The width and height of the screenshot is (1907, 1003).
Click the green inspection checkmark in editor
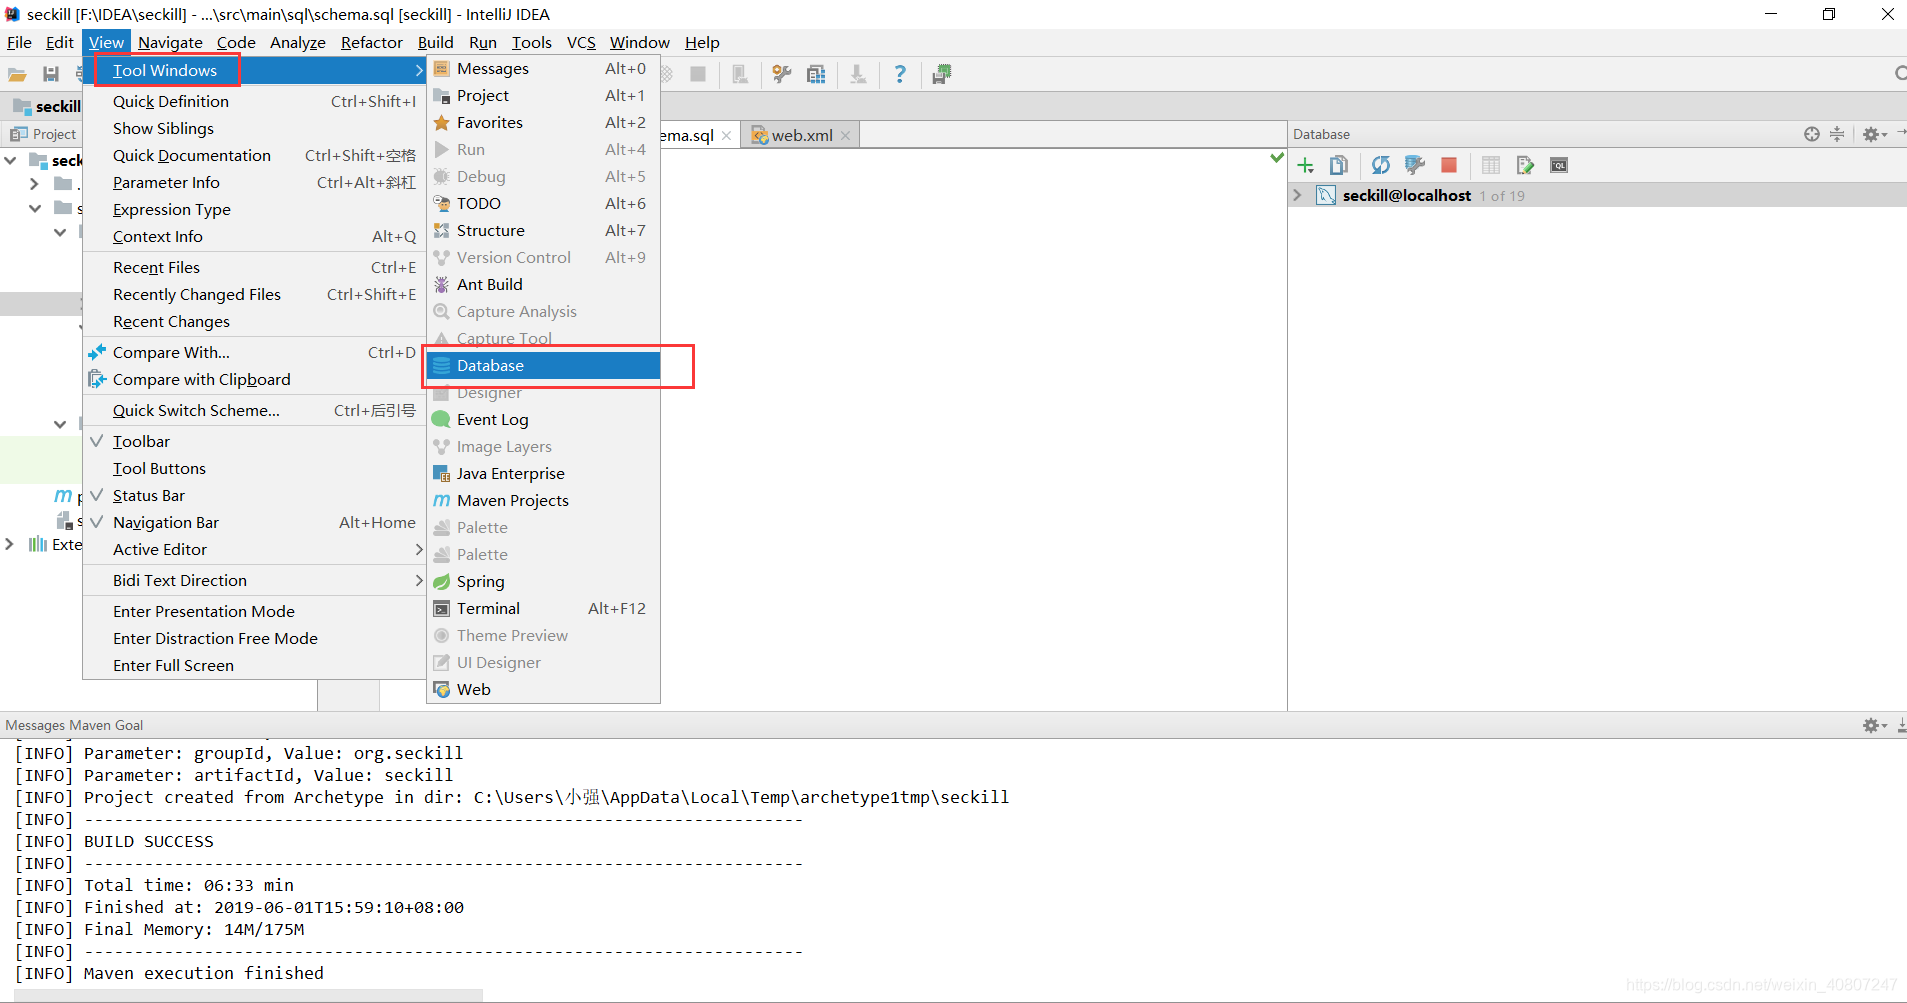pos(1276,158)
